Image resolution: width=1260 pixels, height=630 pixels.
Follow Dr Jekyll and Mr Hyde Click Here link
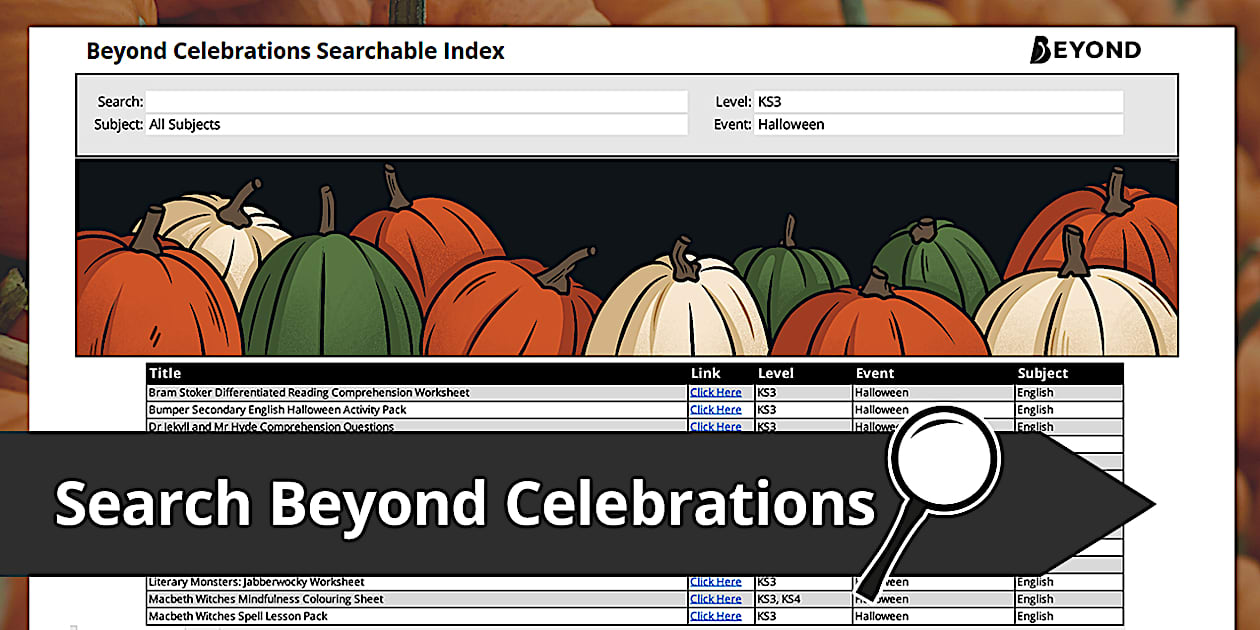pos(715,426)
